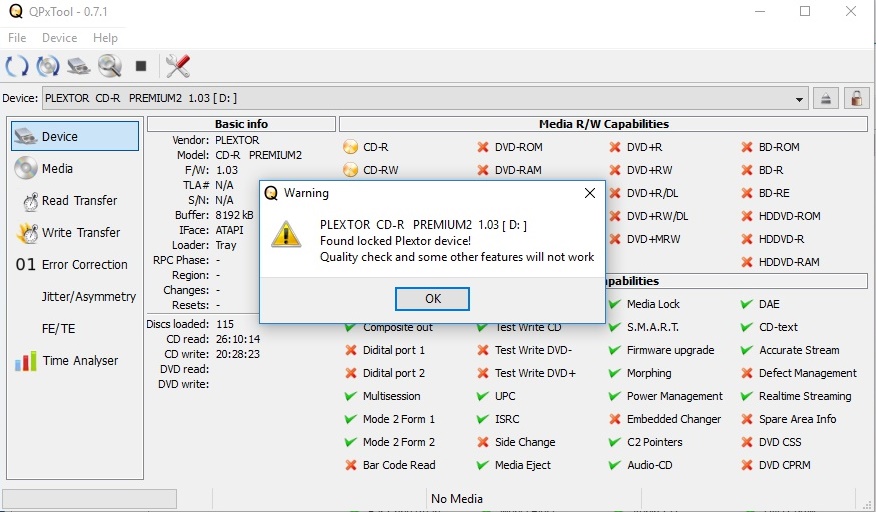The width and height of the screenshot is (876, 512).
Task: Open the Device menu
Action: tap(59, 37)
